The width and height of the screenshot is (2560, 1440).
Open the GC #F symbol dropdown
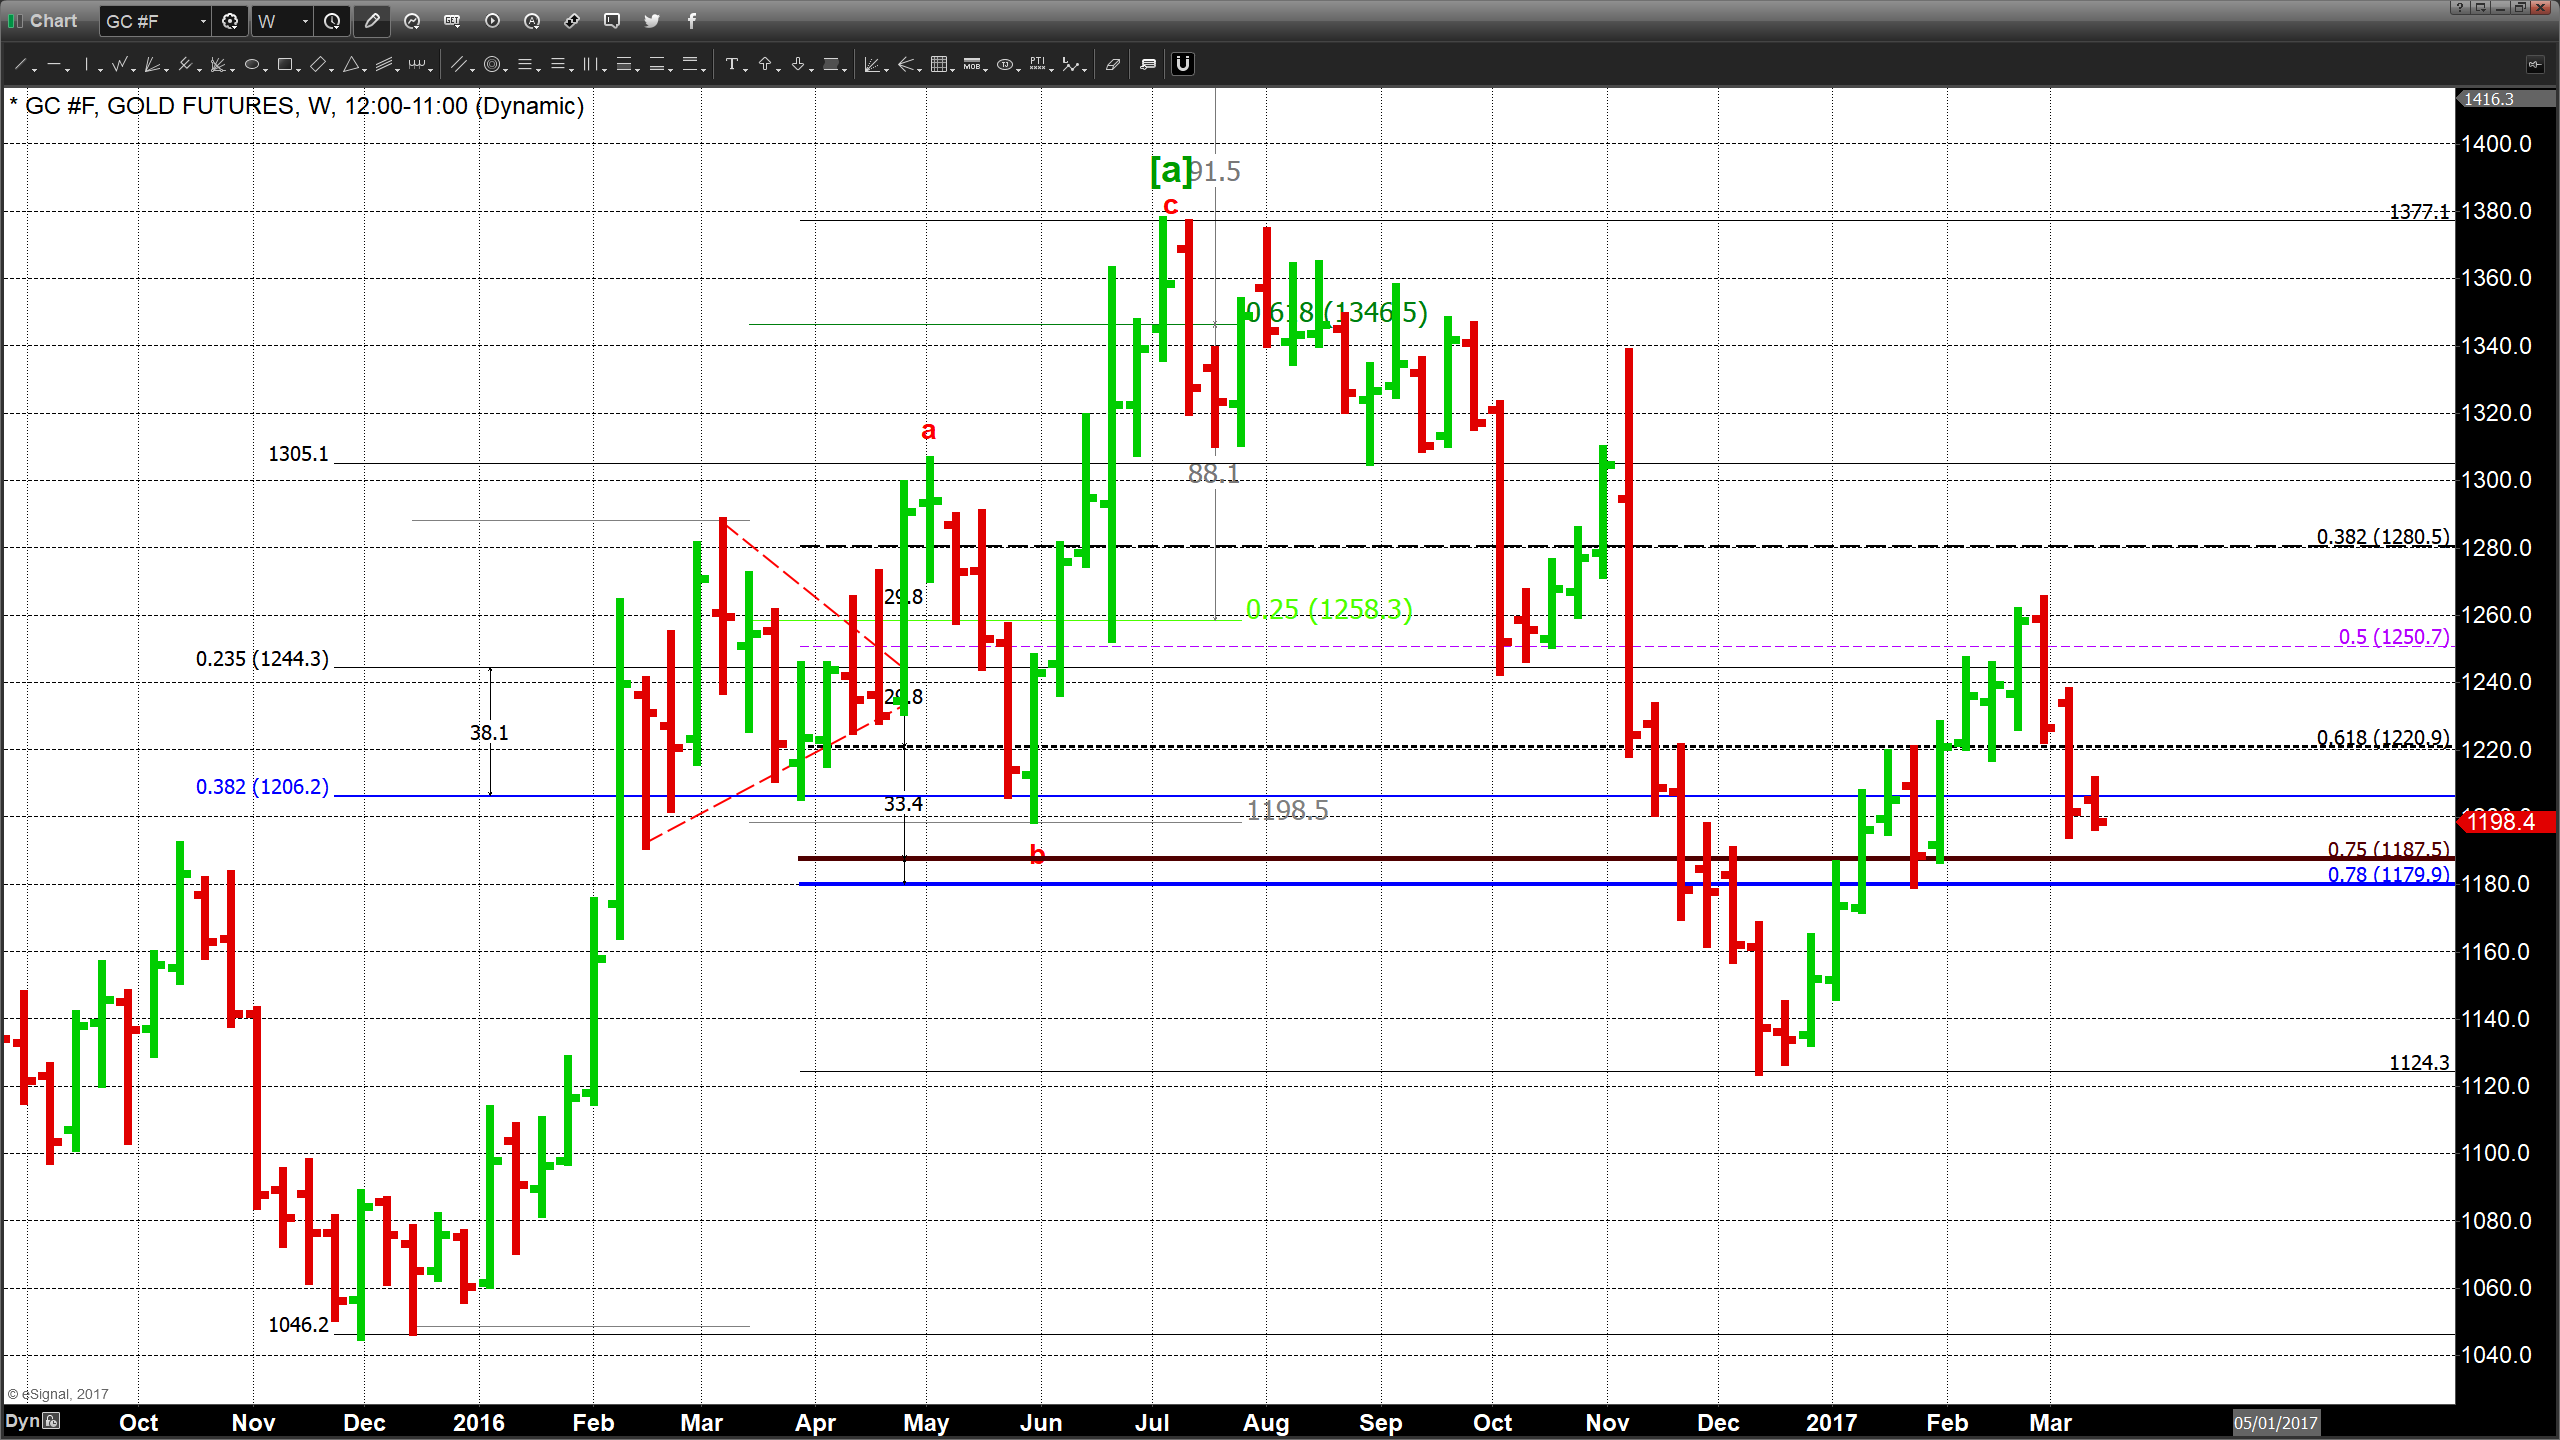[x=203, y=21]
